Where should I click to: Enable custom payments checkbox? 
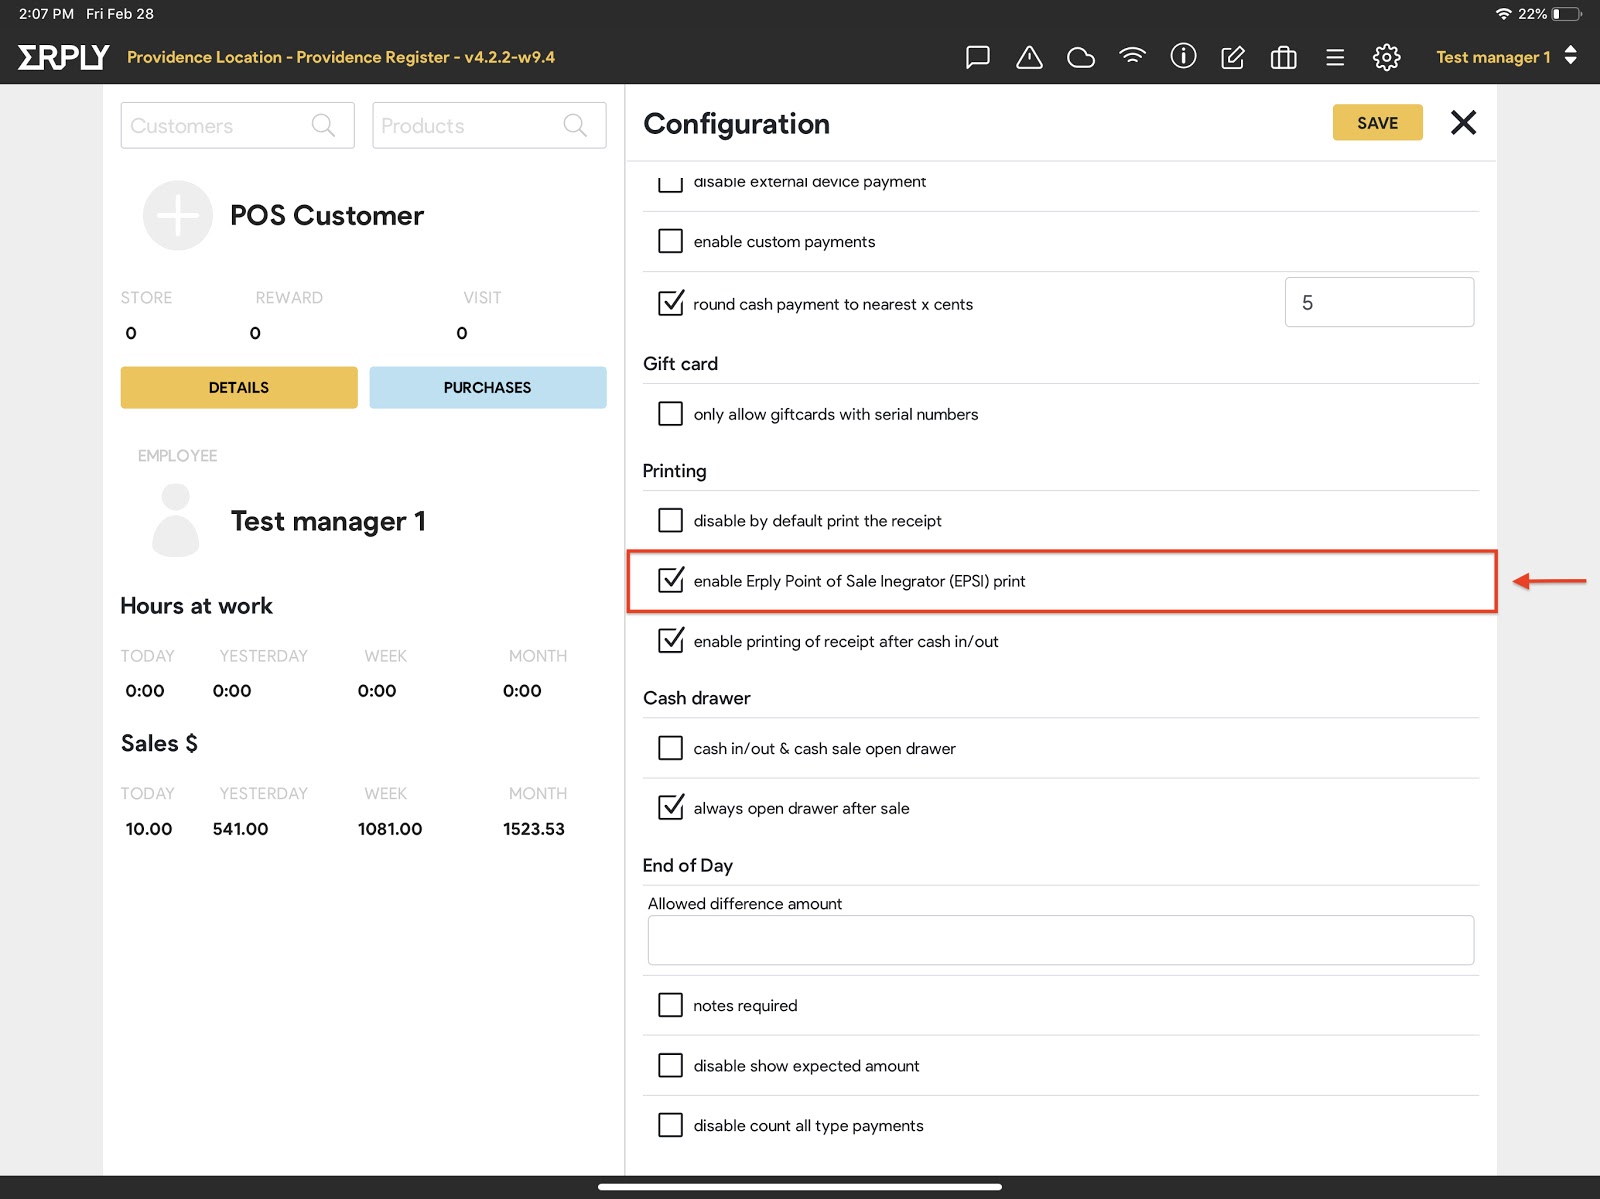[670, 241]
